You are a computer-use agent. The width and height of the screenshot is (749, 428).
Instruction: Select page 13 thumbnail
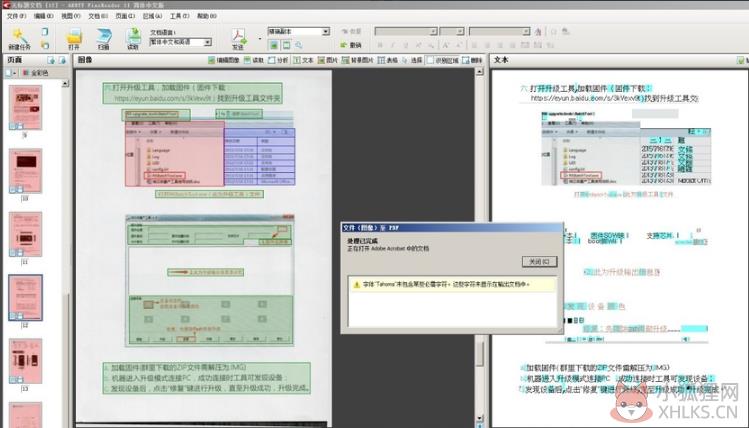25,361
